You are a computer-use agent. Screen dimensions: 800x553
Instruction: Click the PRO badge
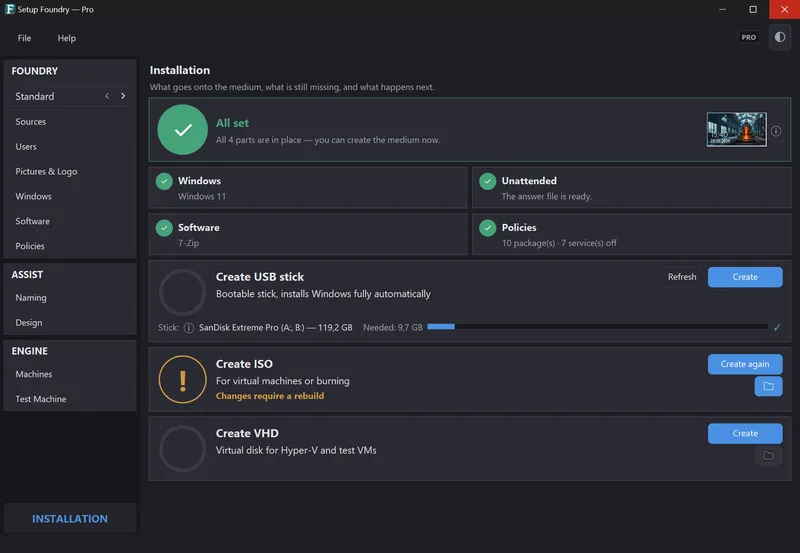tap(748, 37)
